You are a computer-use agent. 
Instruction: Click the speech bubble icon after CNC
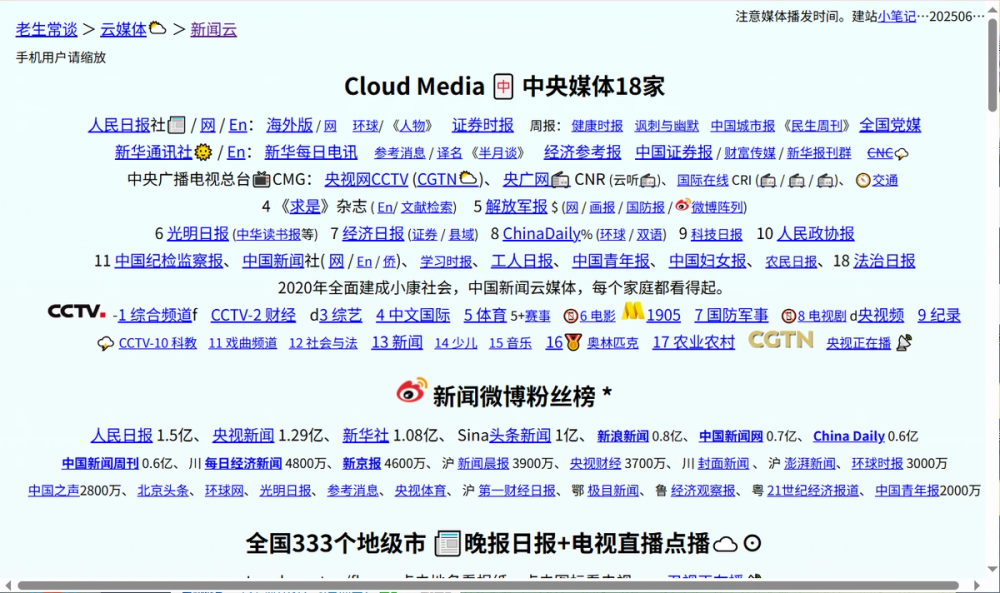pos(901,154)
